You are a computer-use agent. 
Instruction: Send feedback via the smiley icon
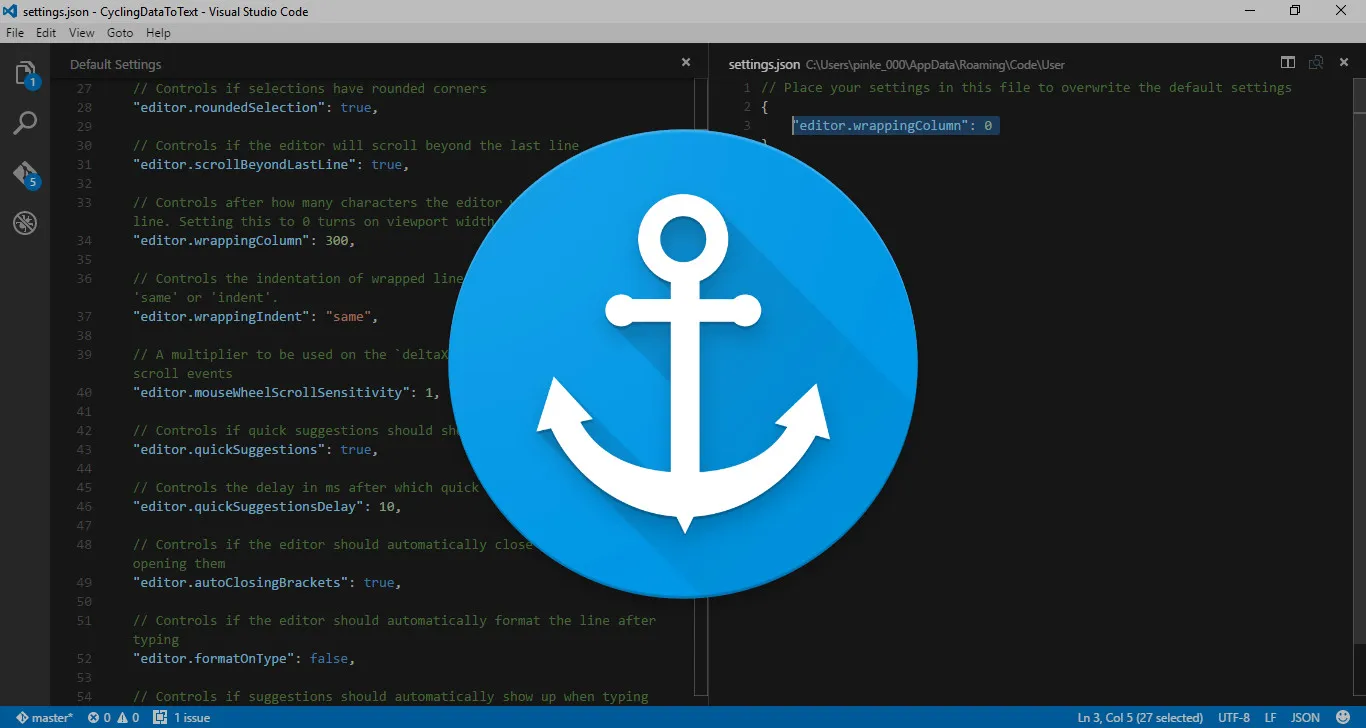click(1342, 717)
